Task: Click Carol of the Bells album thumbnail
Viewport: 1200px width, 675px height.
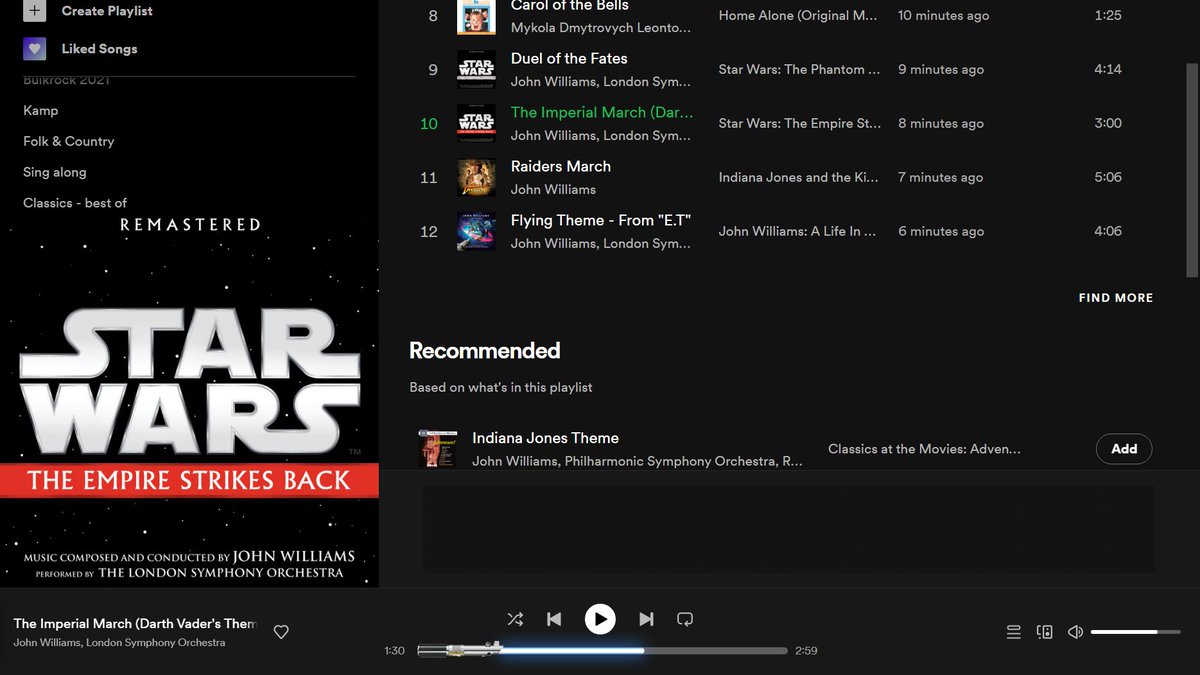Action: pyautogui.click(x=476, y=17)
